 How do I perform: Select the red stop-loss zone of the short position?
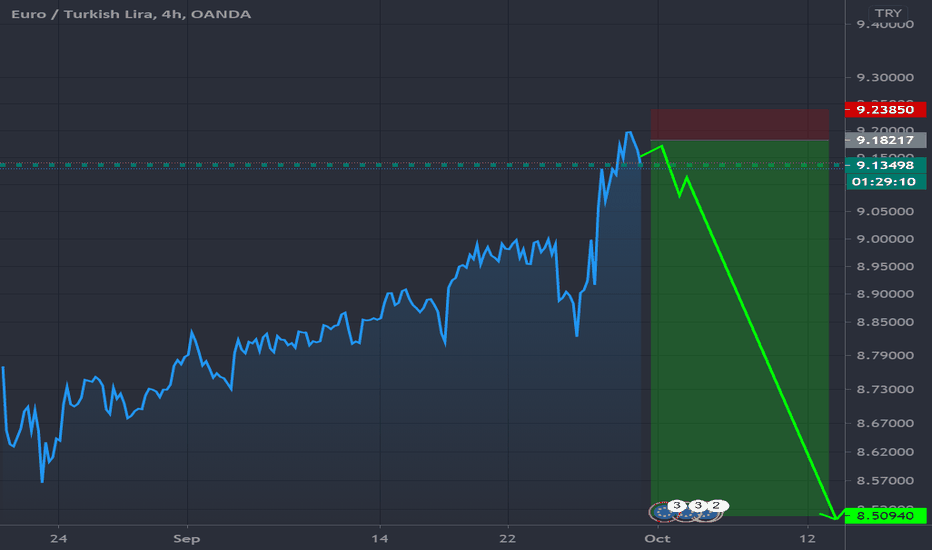[739, 124]
